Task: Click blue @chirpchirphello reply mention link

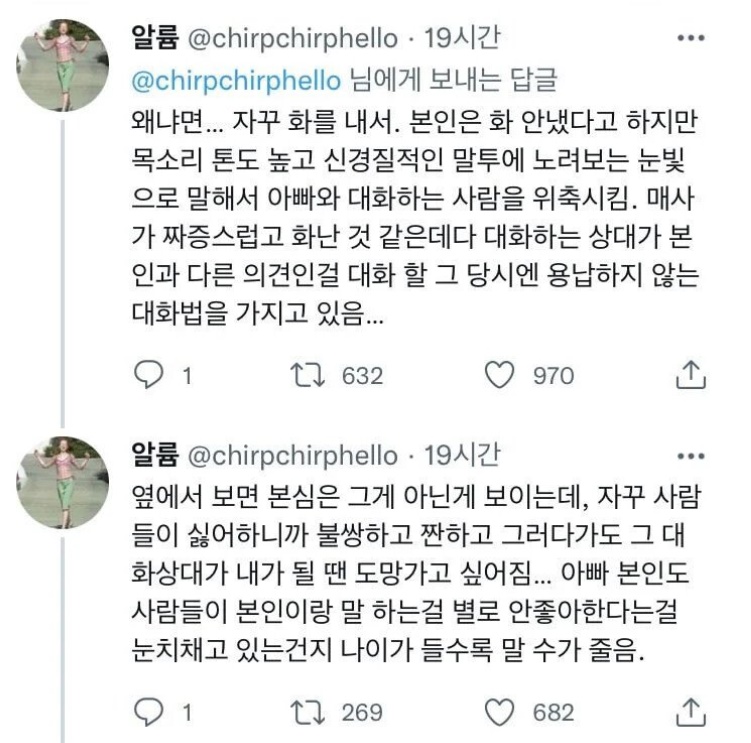Action: tap(236, 80)
